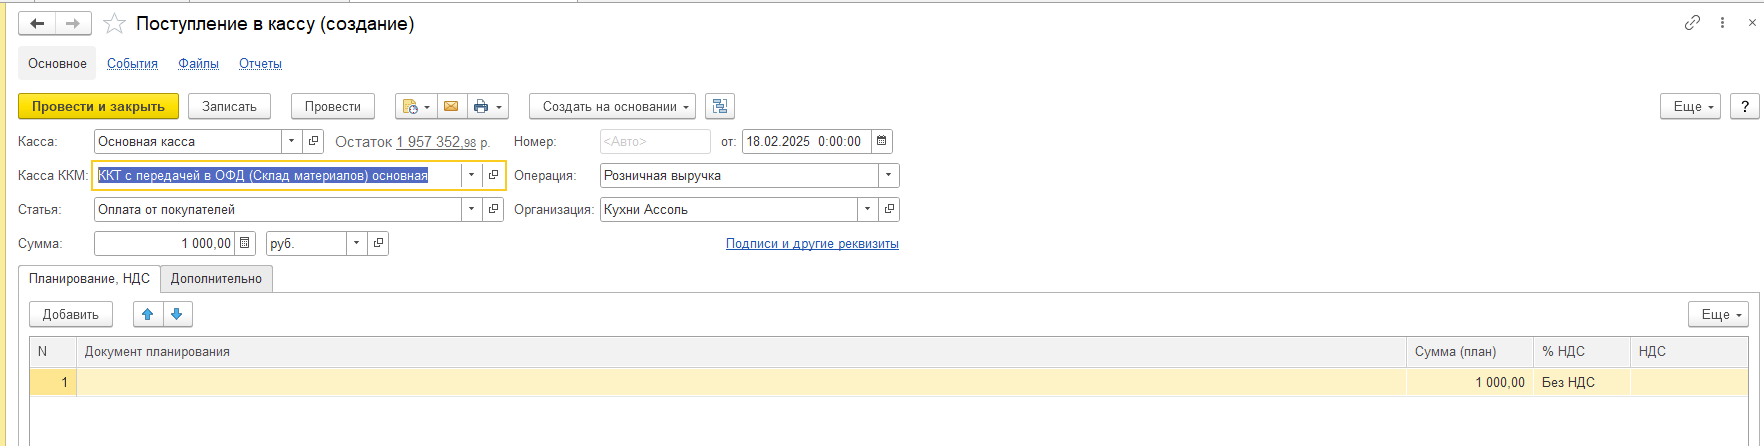Screen dimensions: 1764x446
Task: Click the Провести и закрыть button
Action: [98, 106]
